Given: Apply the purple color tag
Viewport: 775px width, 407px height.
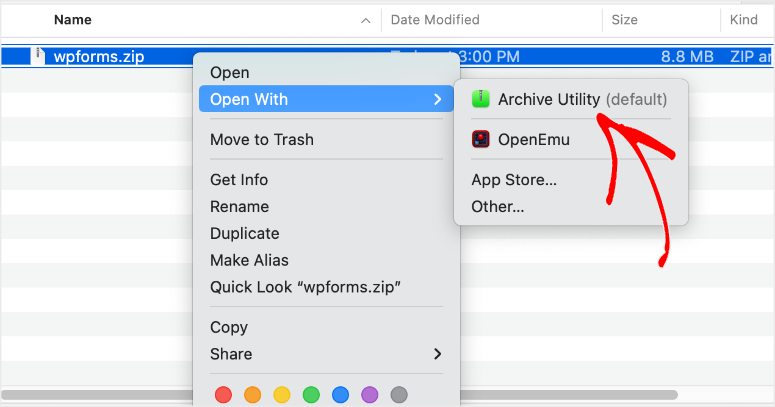Looking at the screenshot, I should pyautogui.click(x=370, y=395).
